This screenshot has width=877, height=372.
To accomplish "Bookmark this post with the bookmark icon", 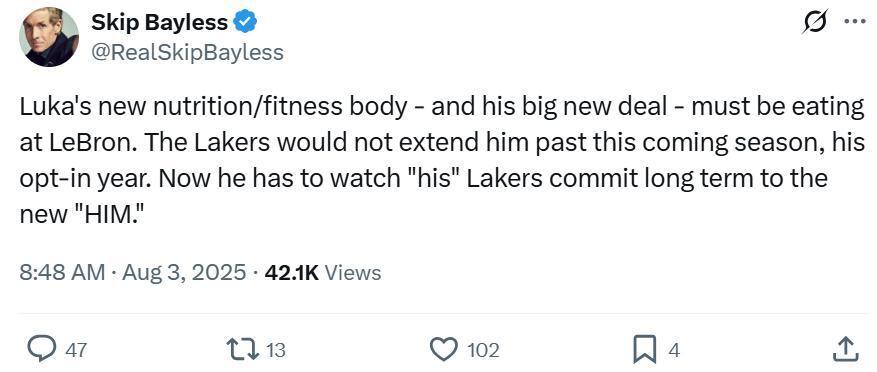I will 645,351.
